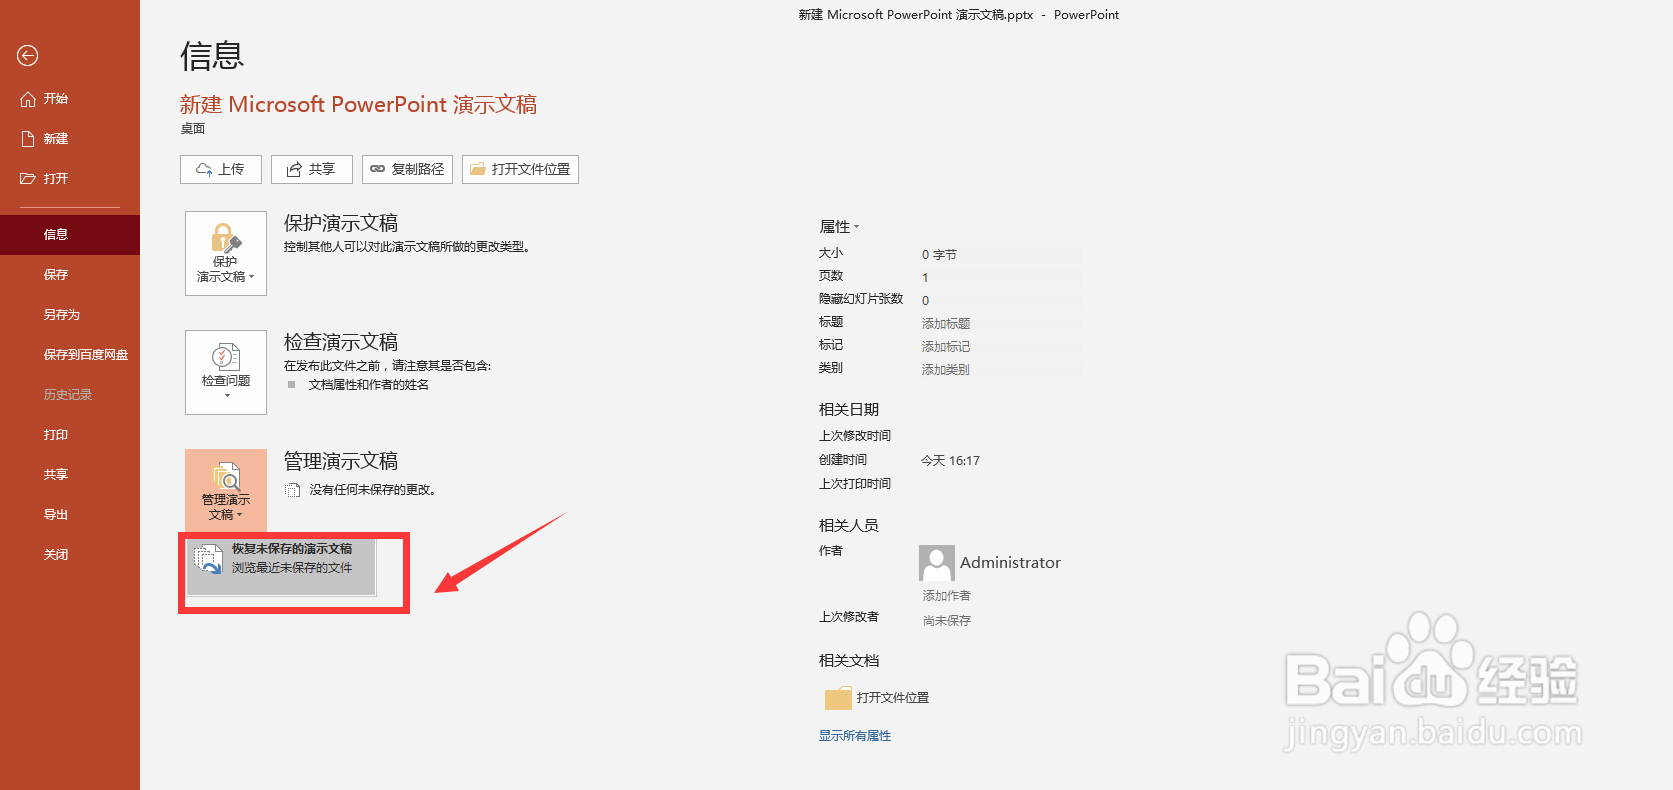This screenshot has width=1673, height=790.
Task: Open the 保护演示文稿 dropdown button
Action: coord(226,253)
